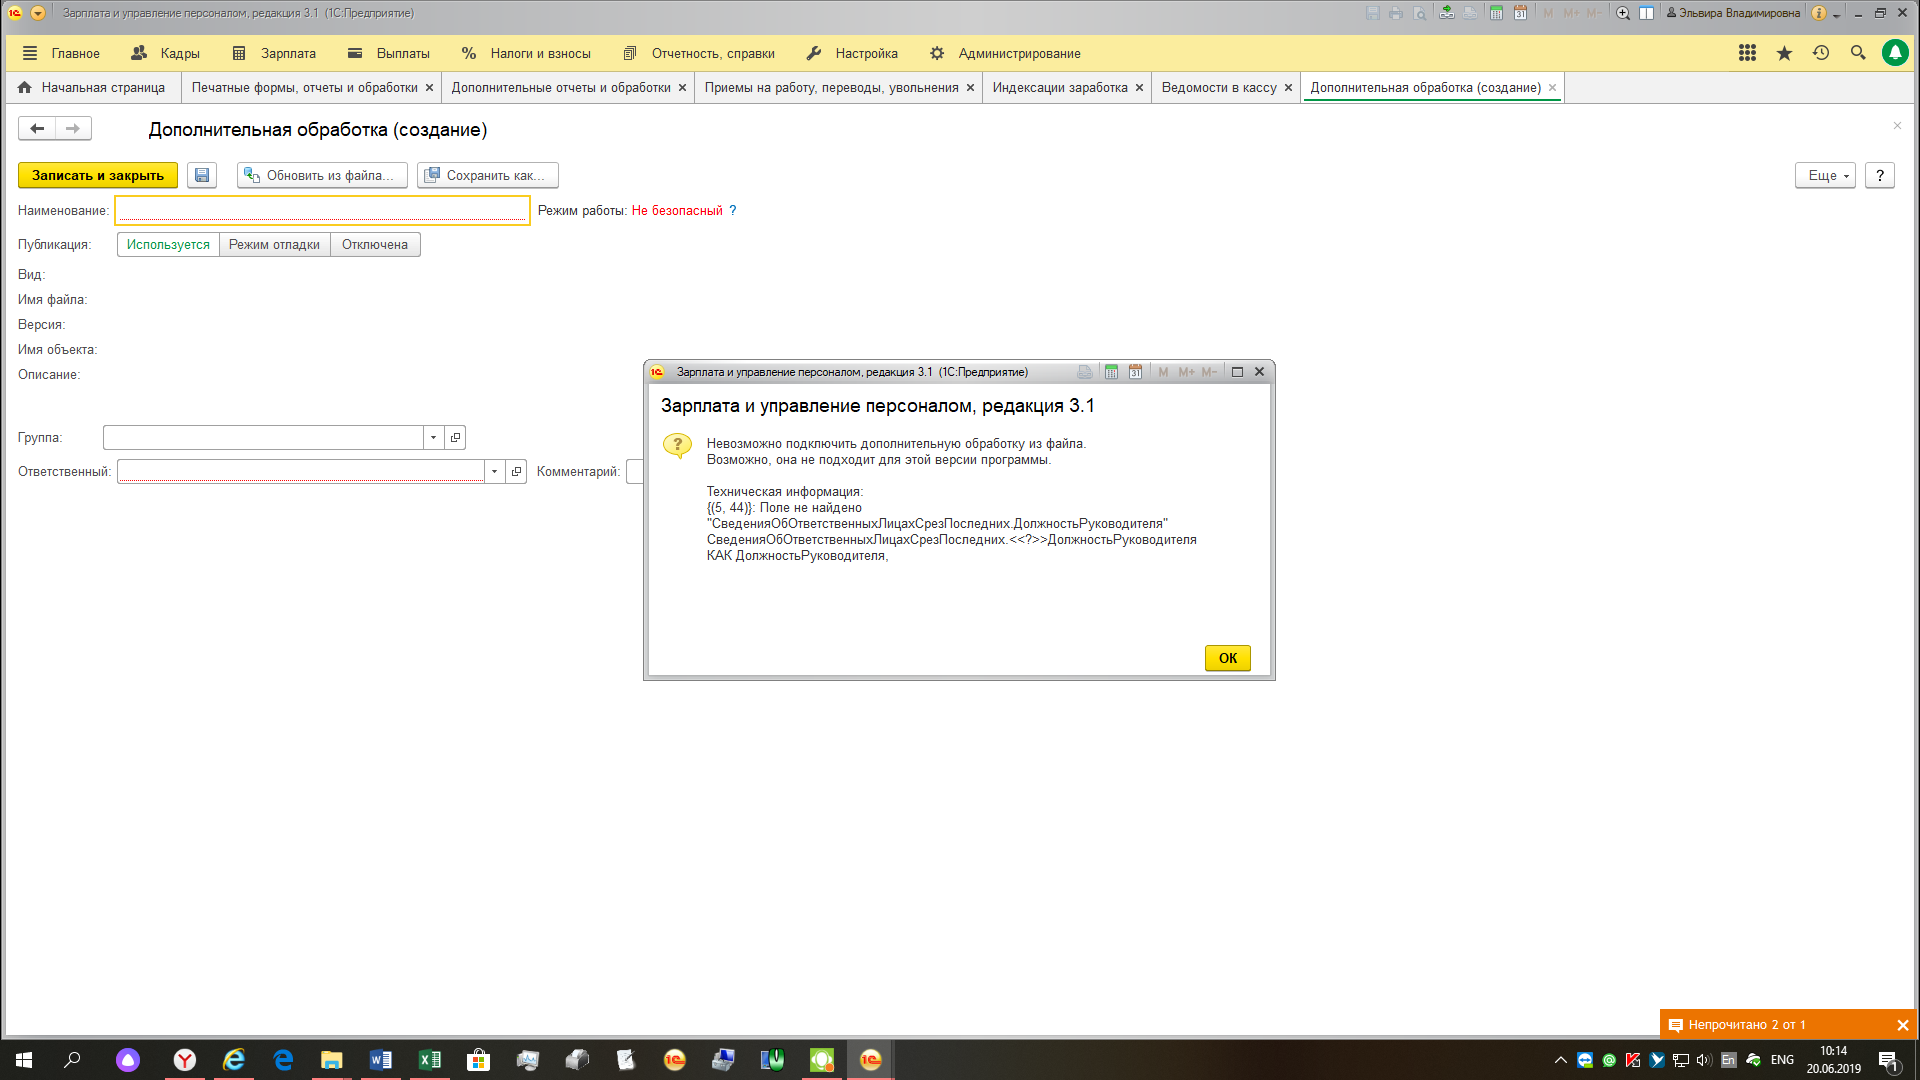Open the Настройка section
The image size is (1920, 1080).
[x=852, y=53]
